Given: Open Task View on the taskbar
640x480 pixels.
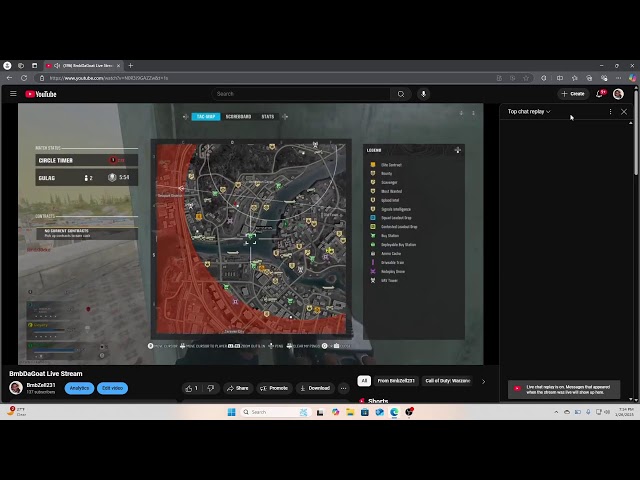Looking at the screenshot, I should click(320, 412).
